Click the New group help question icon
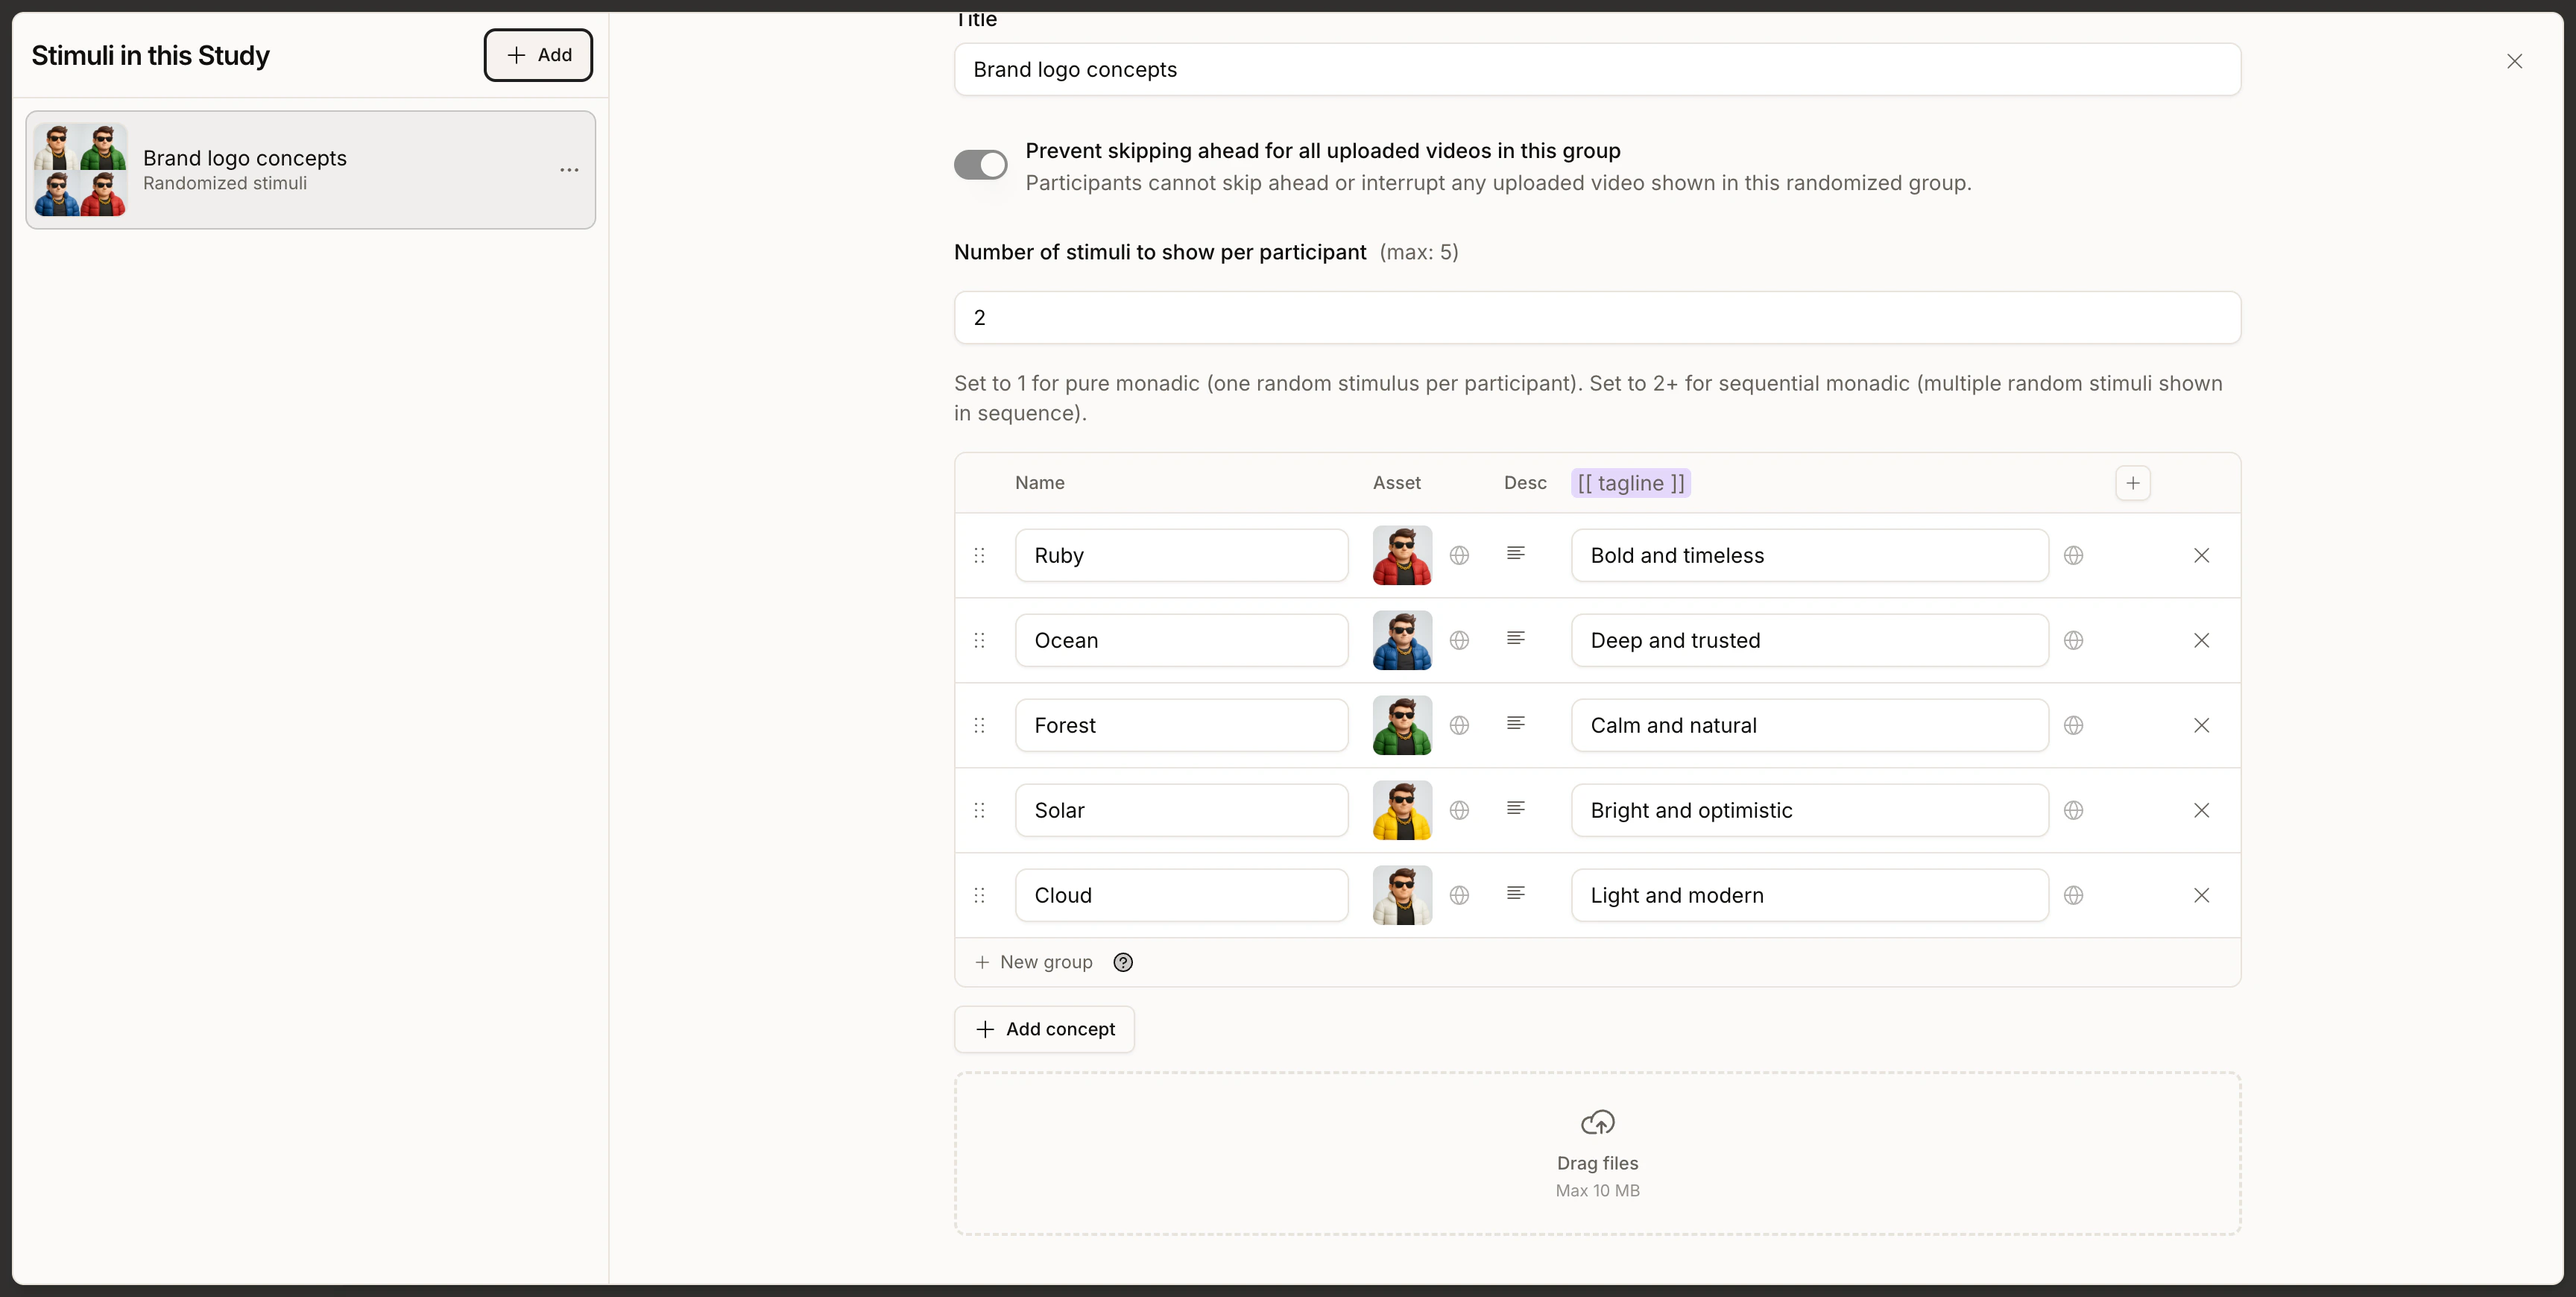 coord(1123,962)
